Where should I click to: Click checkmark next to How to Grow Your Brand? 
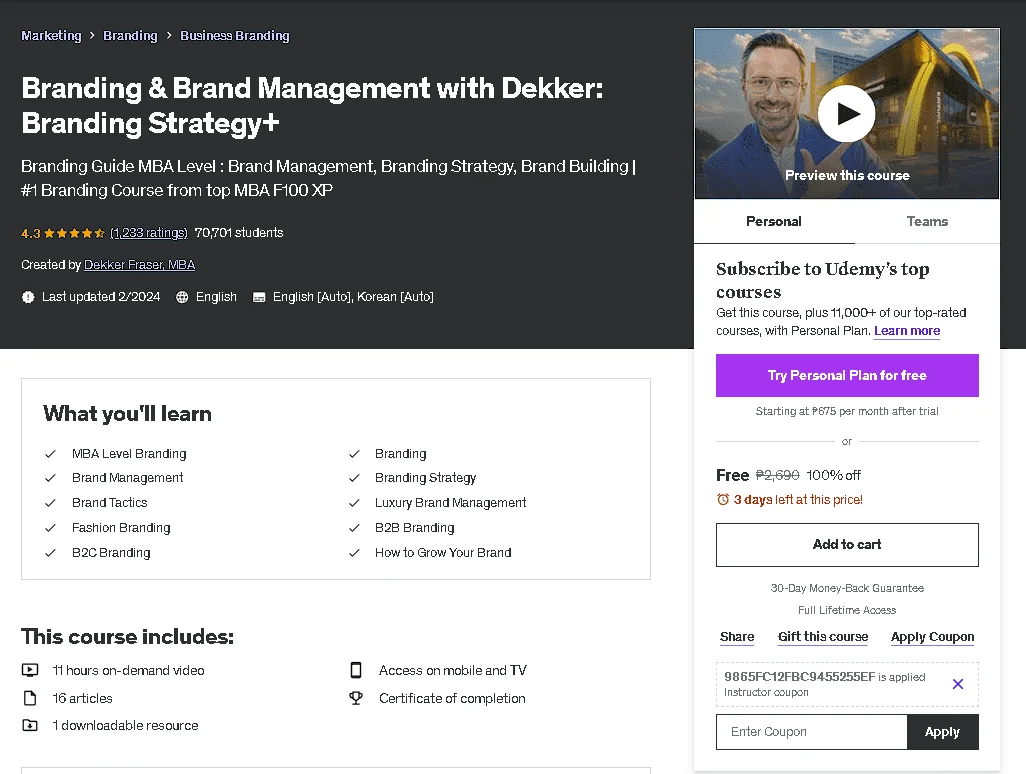point(354,552)
